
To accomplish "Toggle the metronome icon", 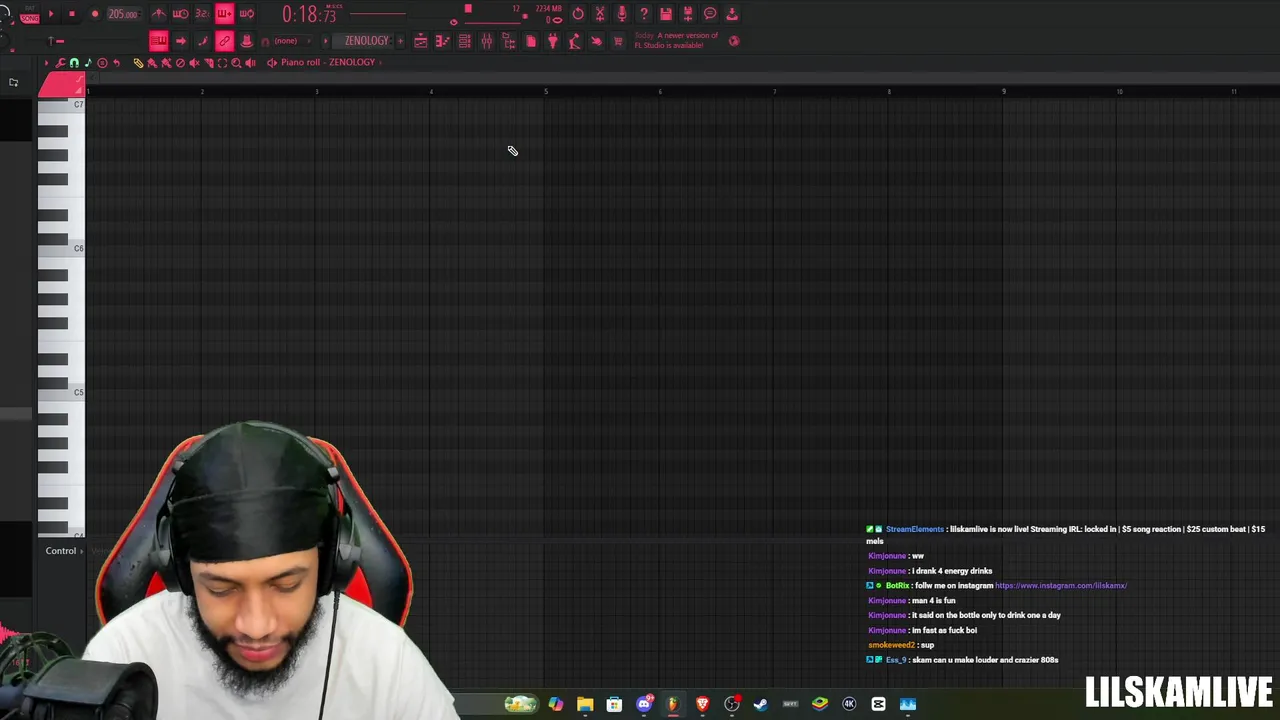I will 158,14.
